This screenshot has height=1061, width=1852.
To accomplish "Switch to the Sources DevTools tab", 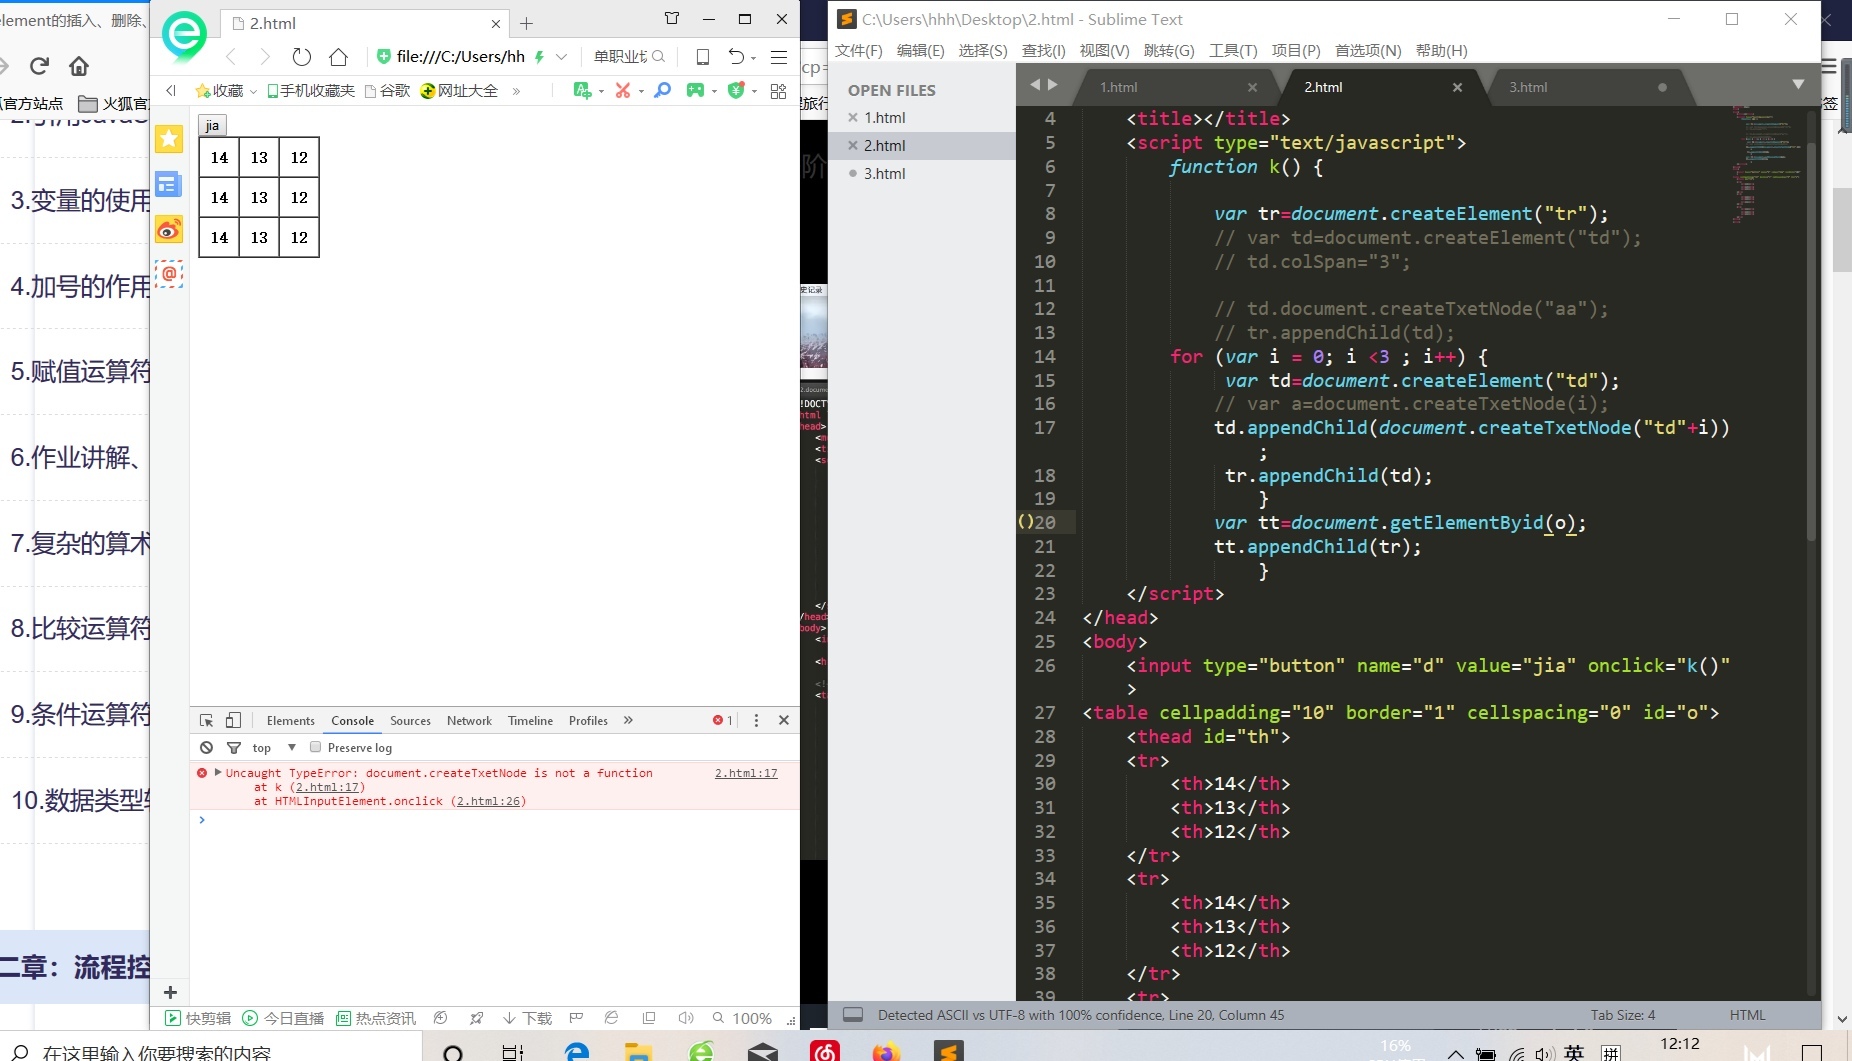I will (x=410, y=720).
